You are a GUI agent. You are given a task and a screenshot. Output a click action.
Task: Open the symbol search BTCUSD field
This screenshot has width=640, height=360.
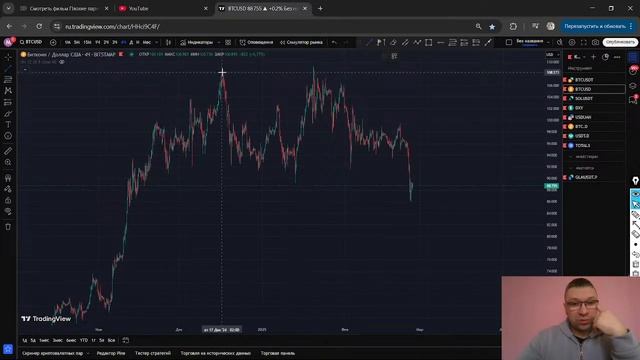pyautogui.click(x=31, y=42)
